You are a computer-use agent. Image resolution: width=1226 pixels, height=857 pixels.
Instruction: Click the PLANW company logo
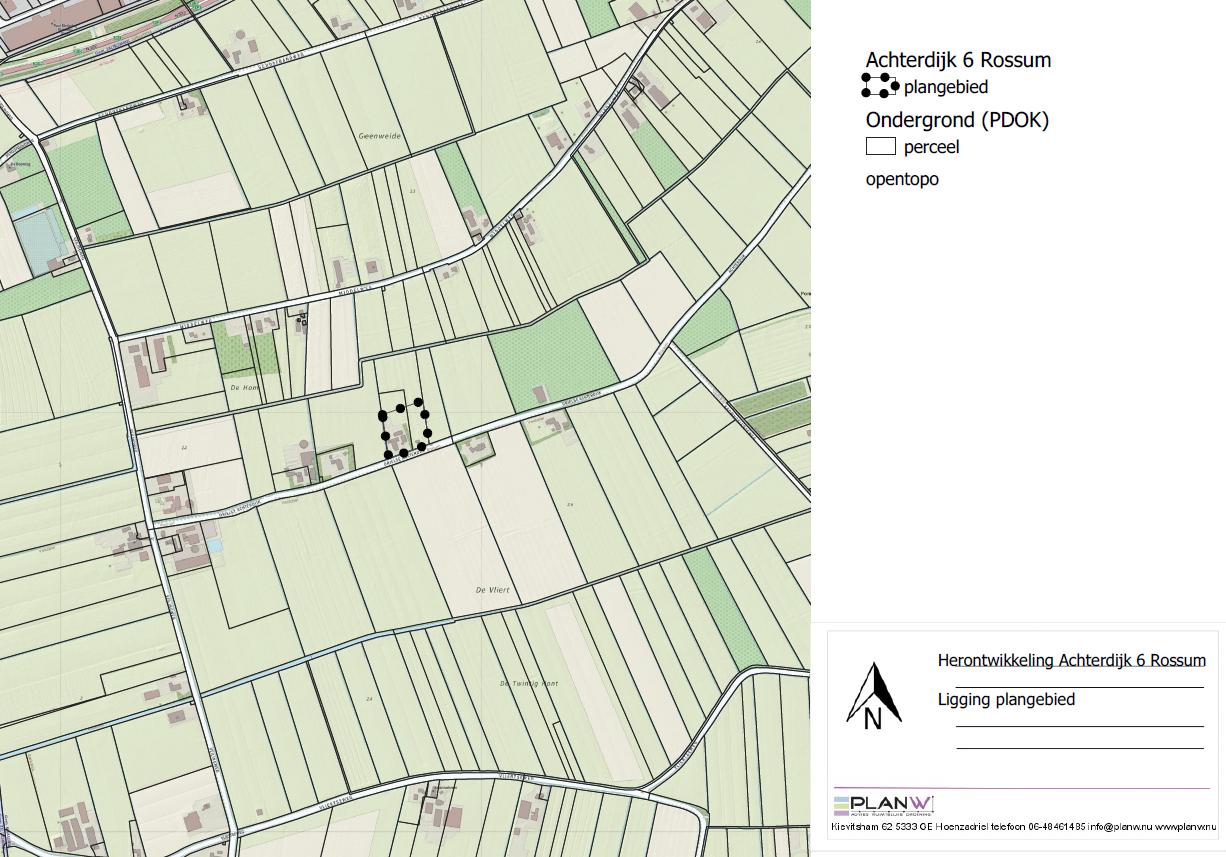click(x=884, y=805)
